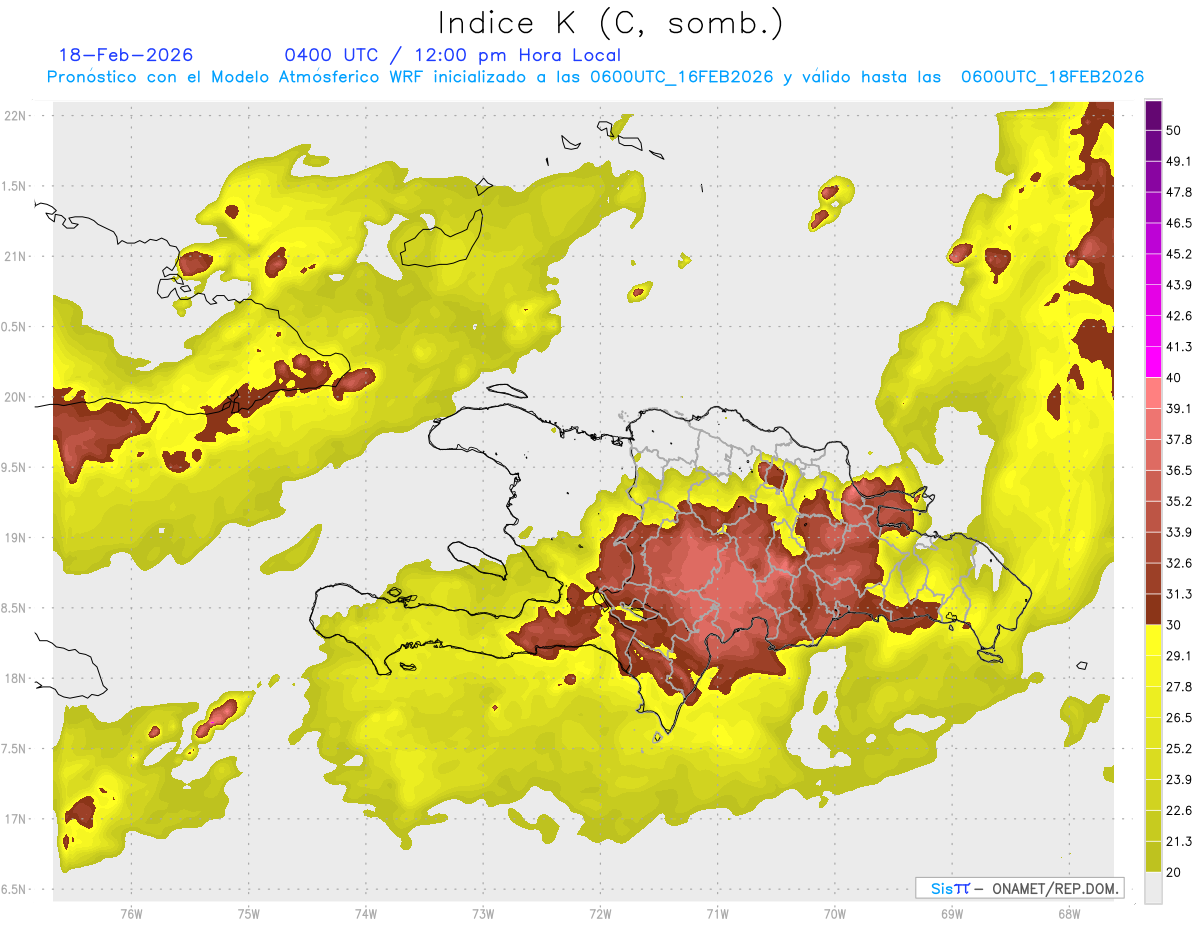Screen dimensions: 1200x927
Task: Click the '70W' longitude label
Action: 835,914
